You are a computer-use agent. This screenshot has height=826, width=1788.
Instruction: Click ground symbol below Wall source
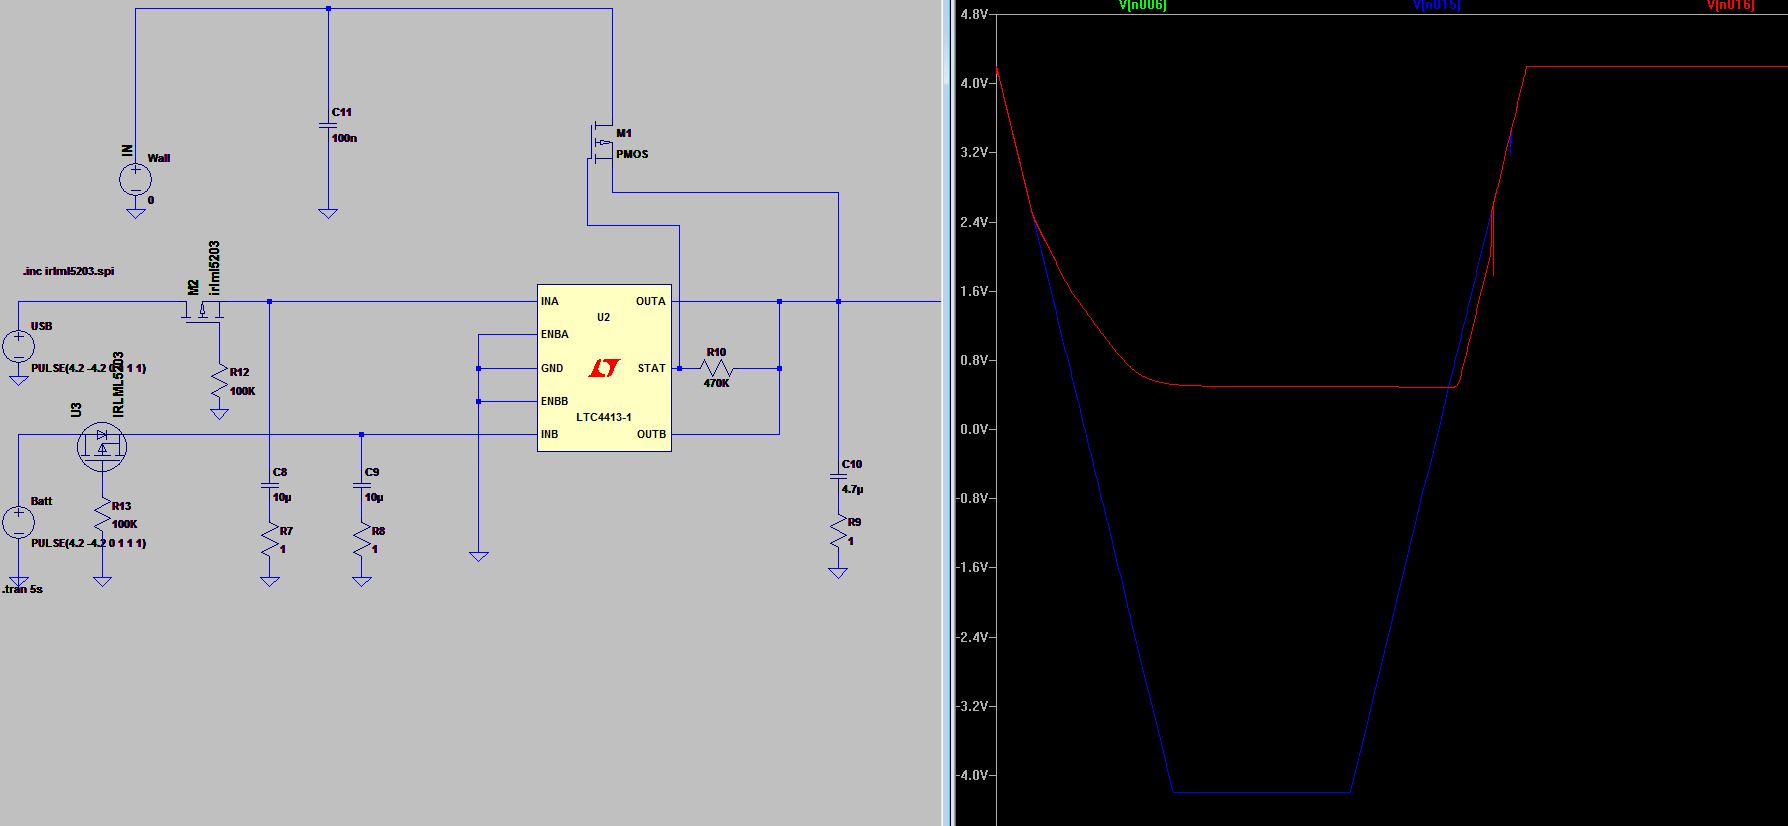[136, 212]
